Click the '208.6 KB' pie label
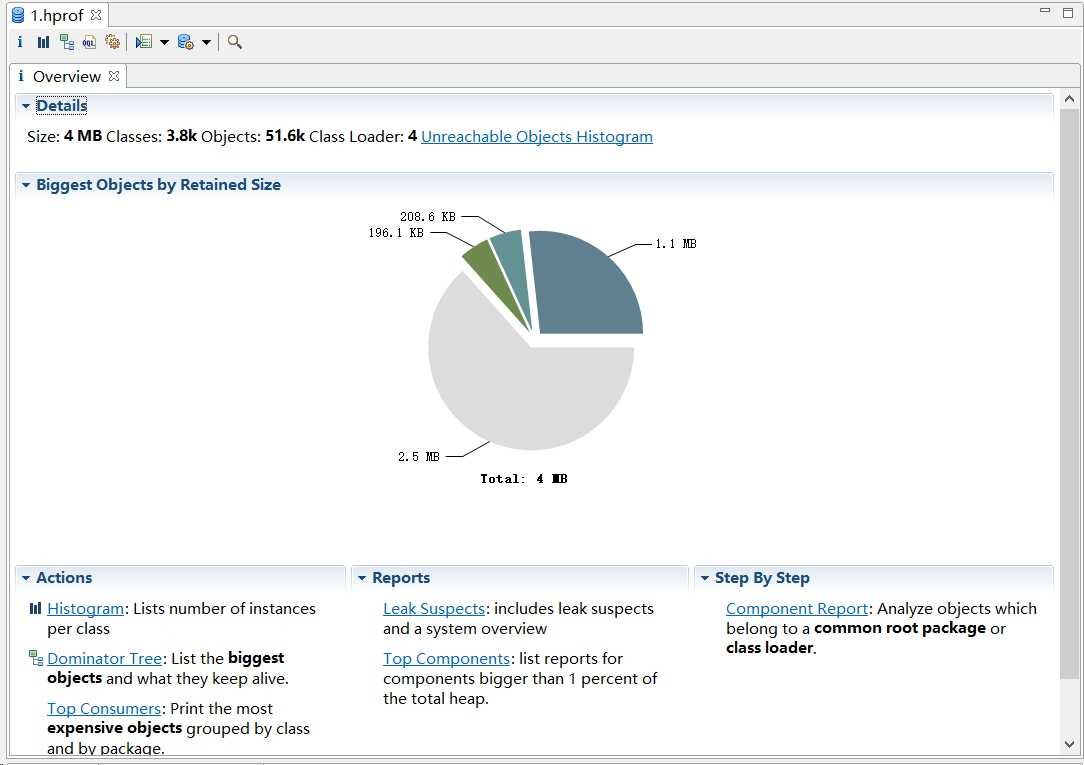 (x=428, y=217)
